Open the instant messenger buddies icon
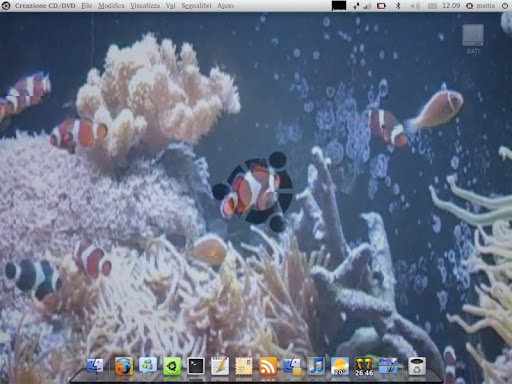 (x=148, y=365)
